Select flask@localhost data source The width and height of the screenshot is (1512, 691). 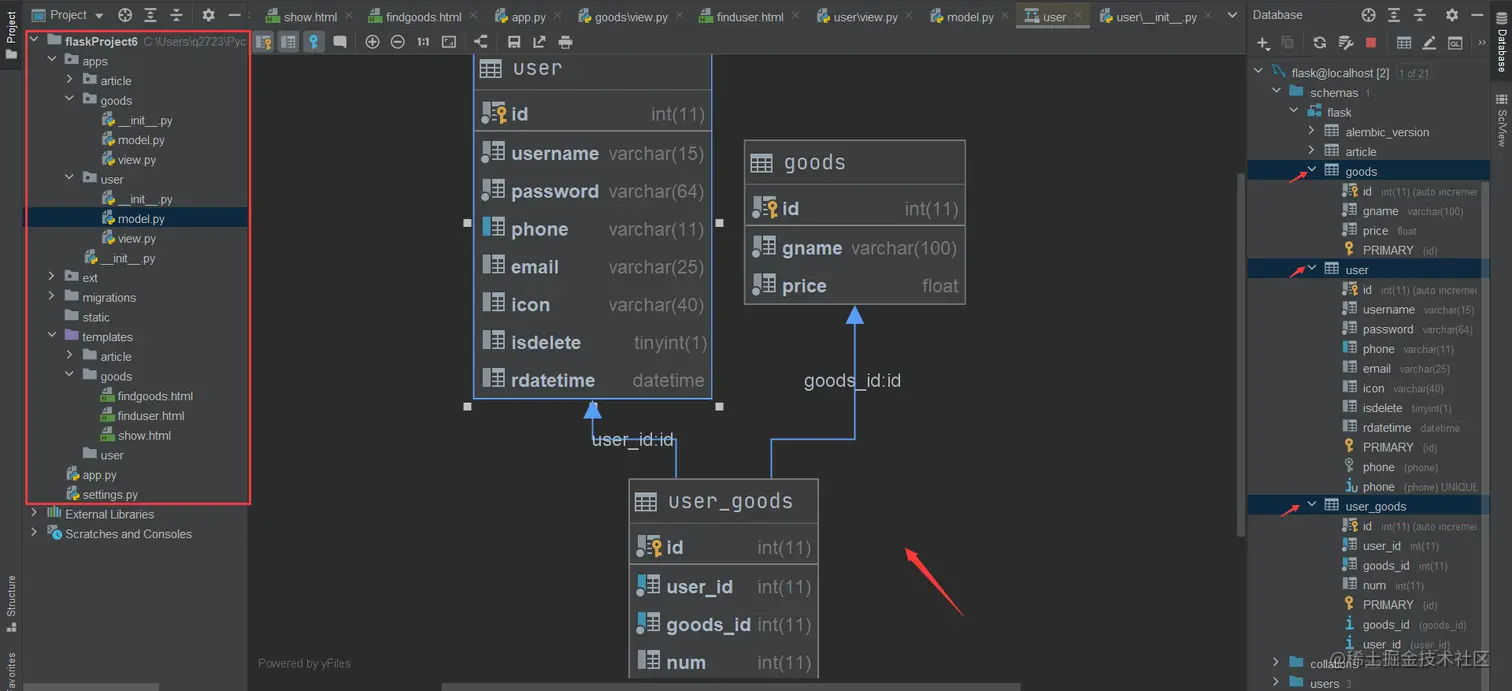[x=1340, y=72]
